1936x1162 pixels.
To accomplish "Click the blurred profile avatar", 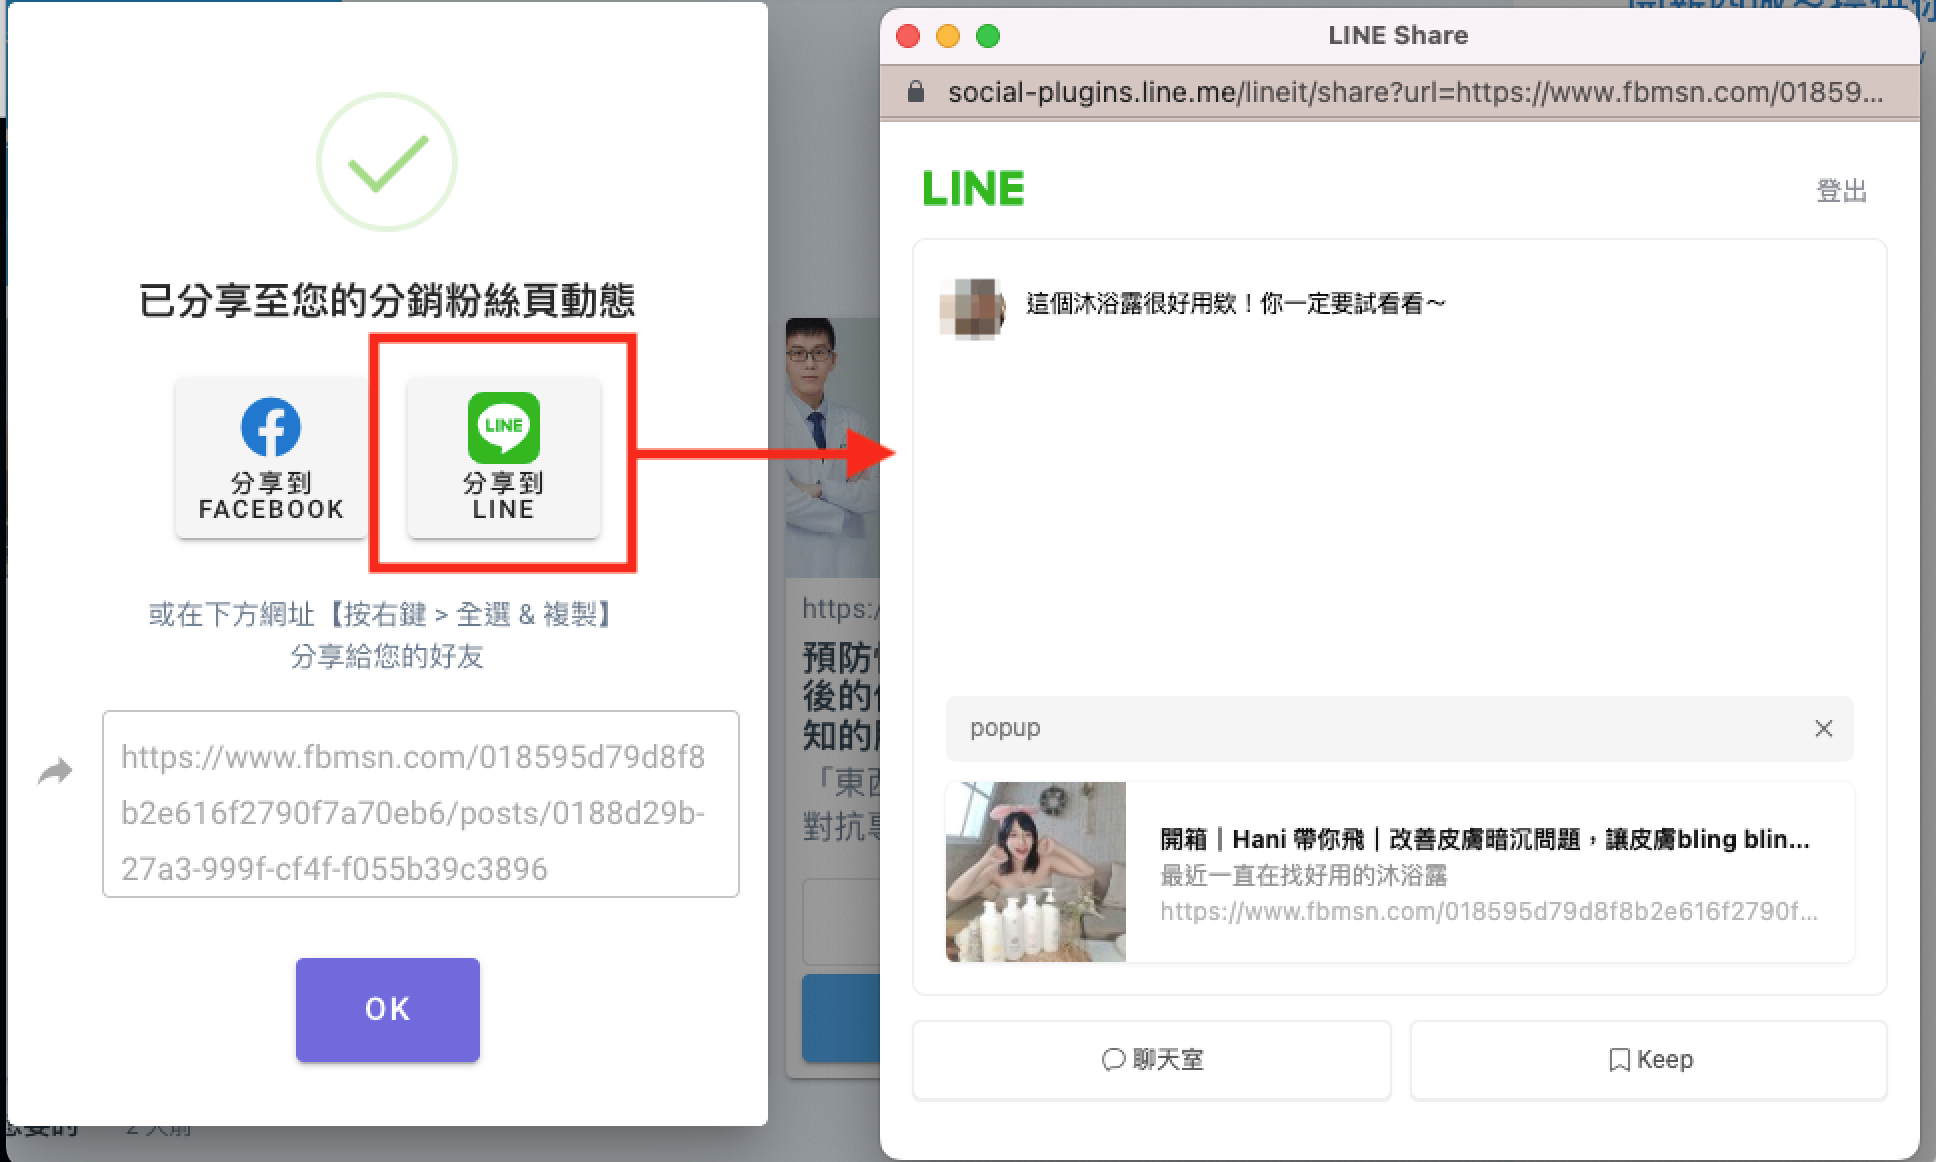I will click(x=972, y=309).
